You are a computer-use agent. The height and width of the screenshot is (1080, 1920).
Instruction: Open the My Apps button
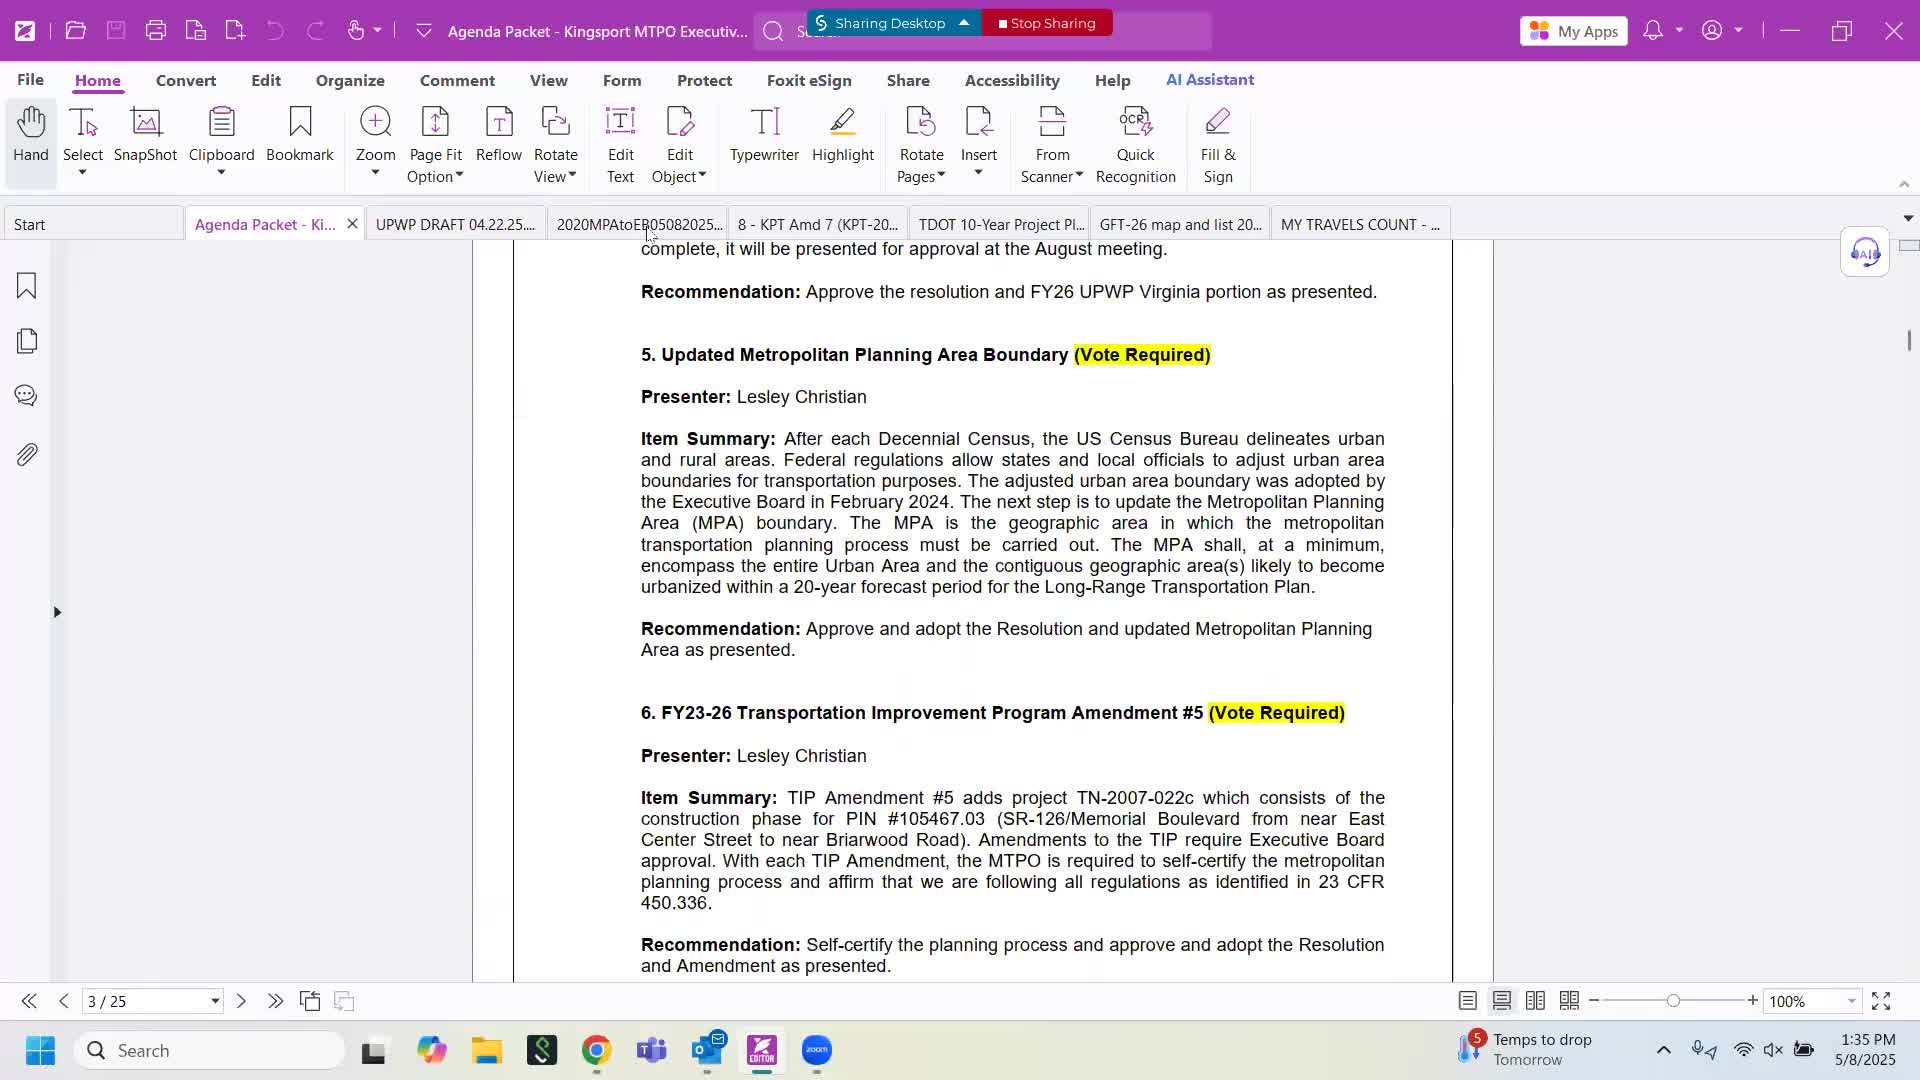click(x=1574, y=31)
